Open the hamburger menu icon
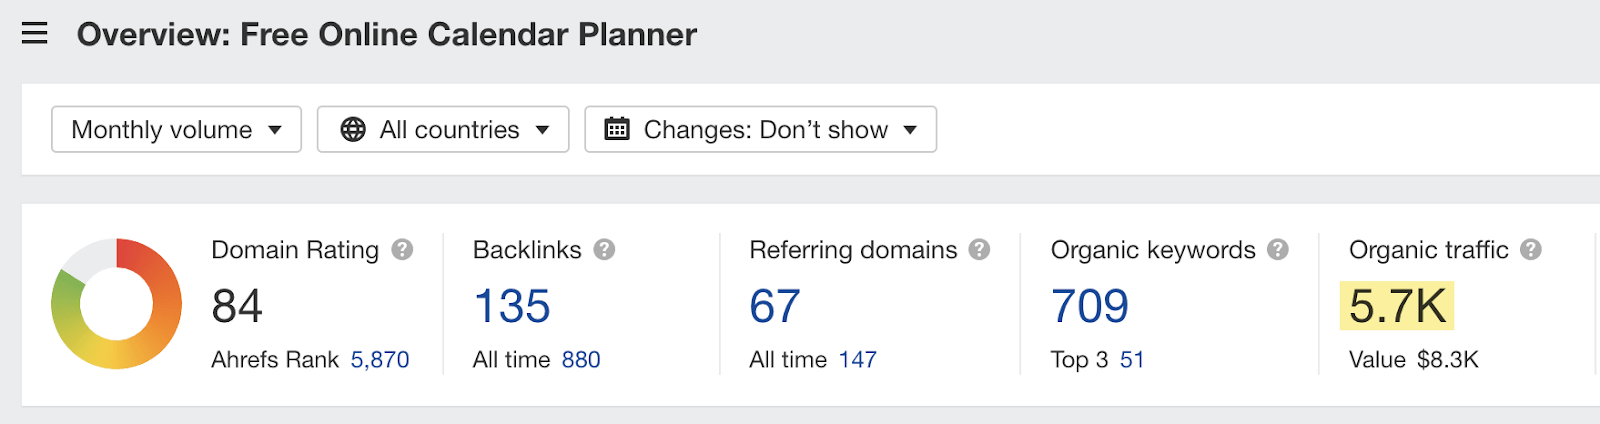This screenshot has width=1600, height=424. coord(35,34)
